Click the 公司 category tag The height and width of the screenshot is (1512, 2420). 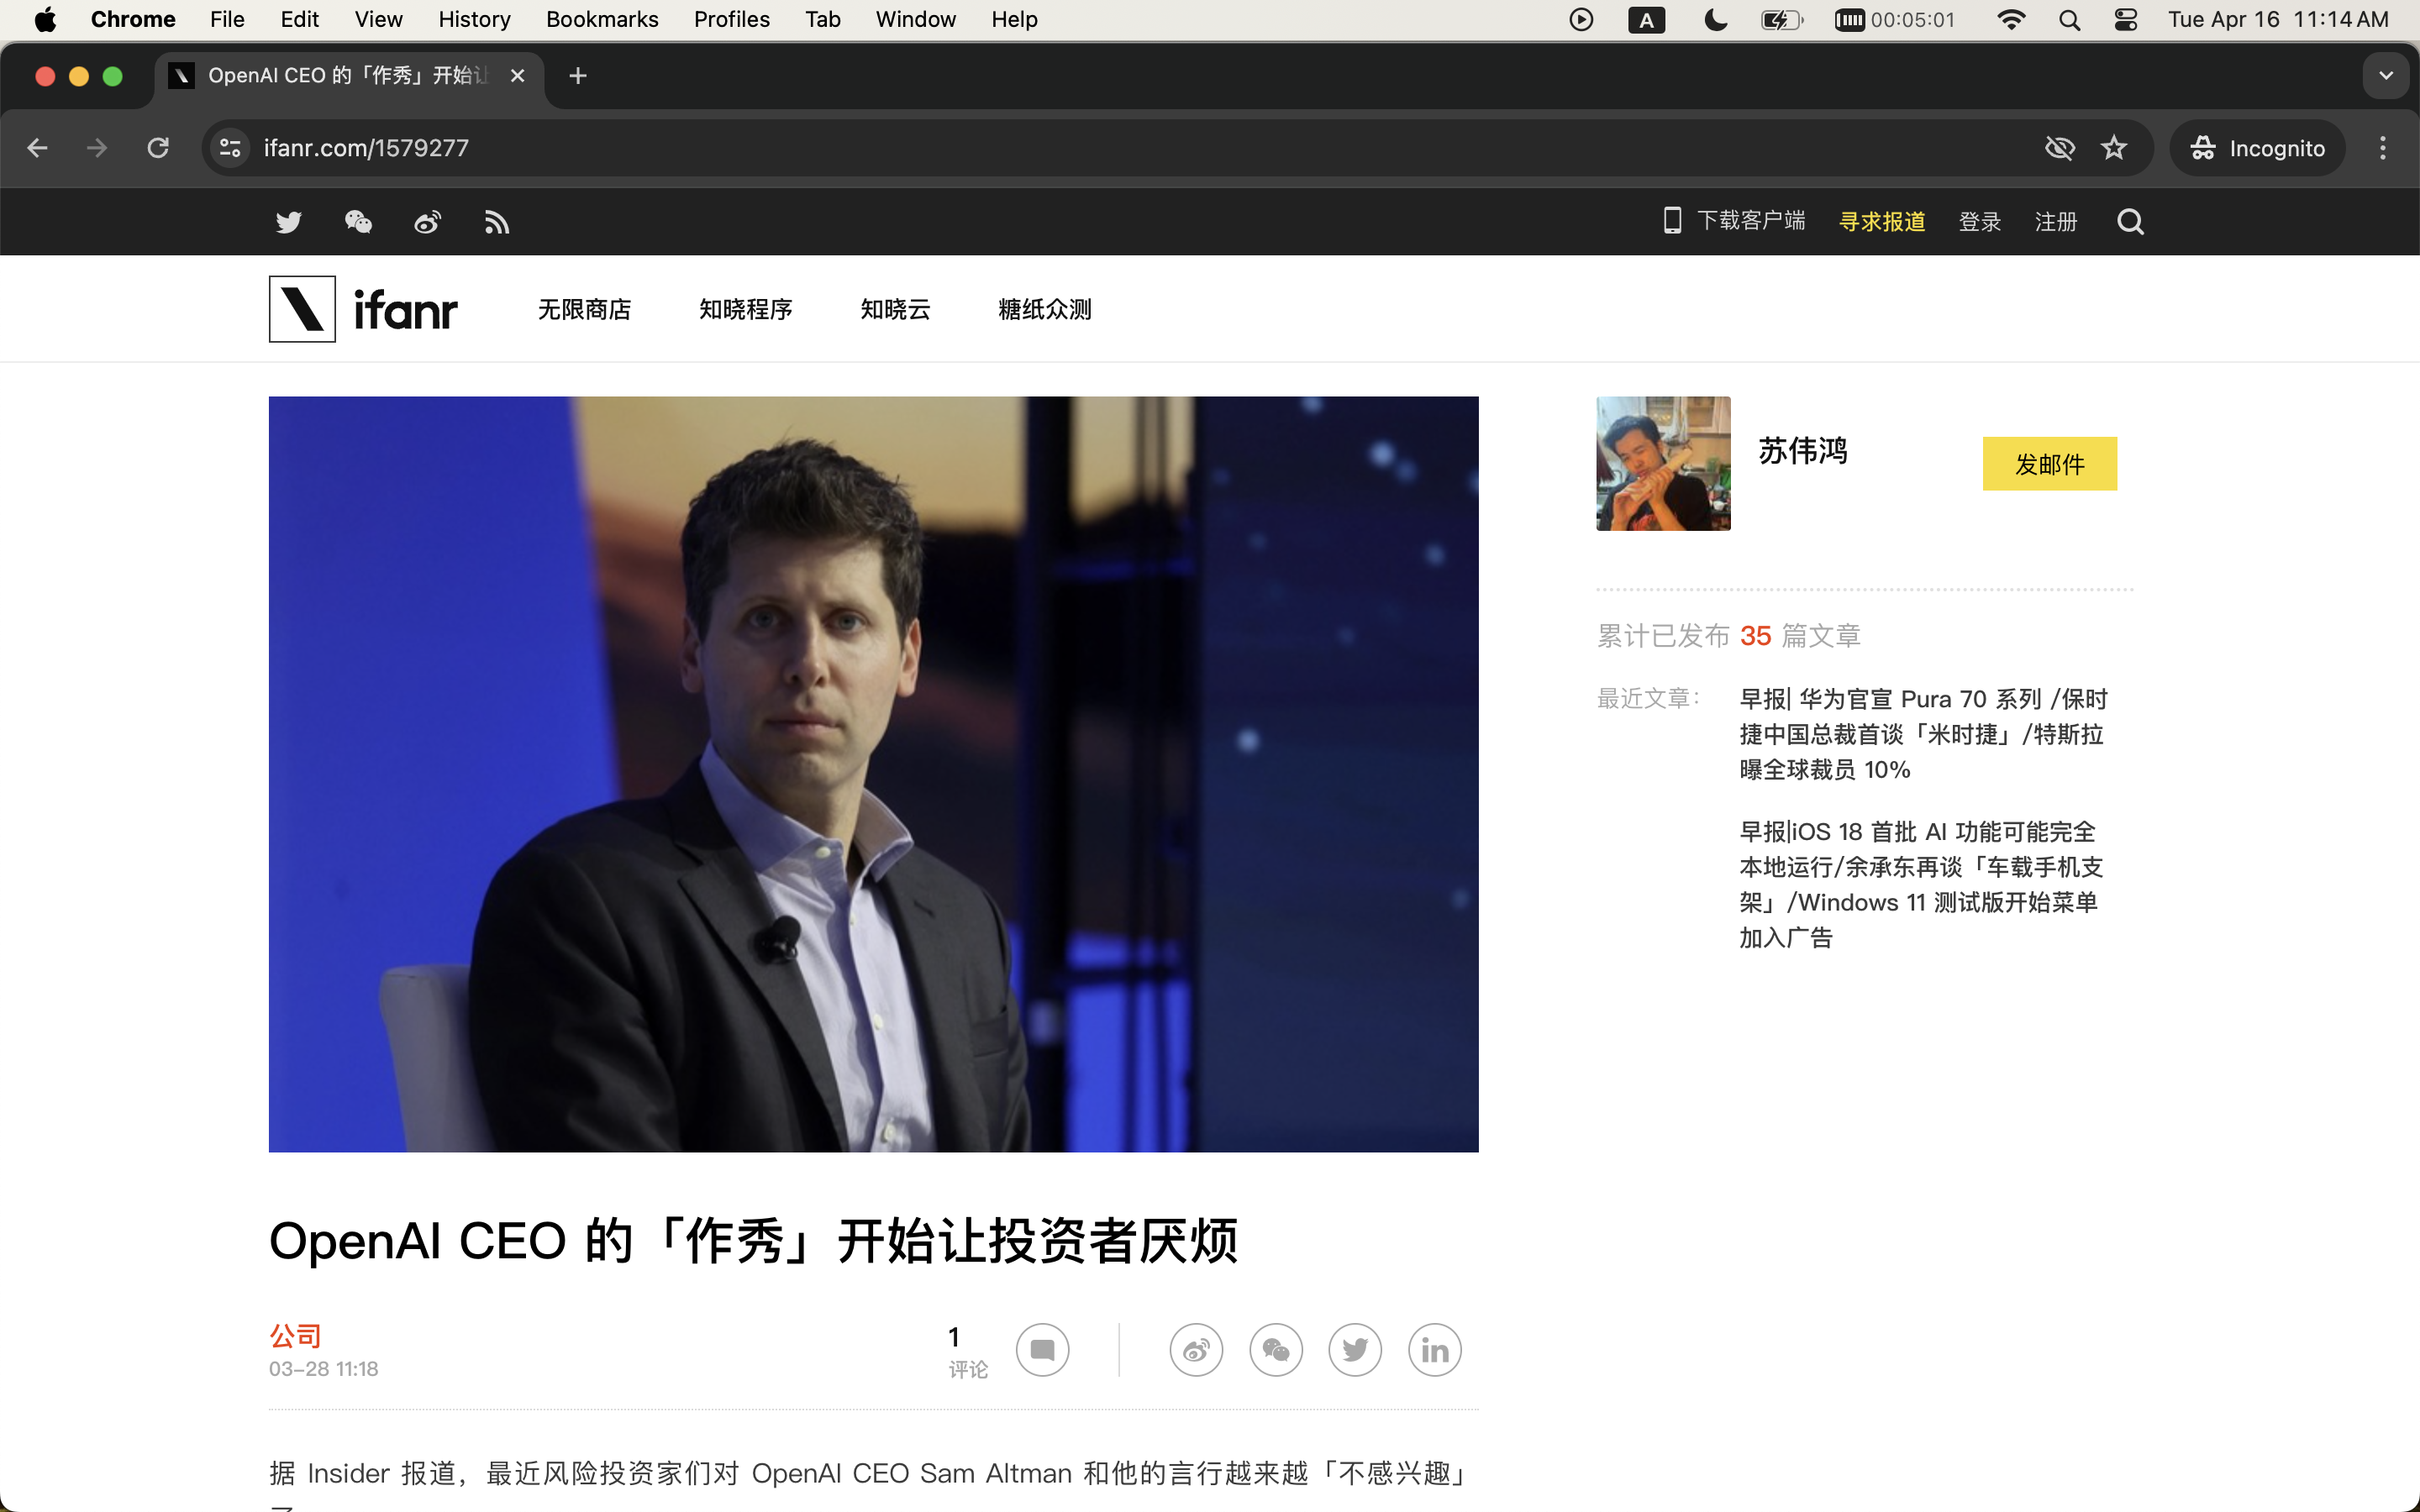click(295, 1335)
